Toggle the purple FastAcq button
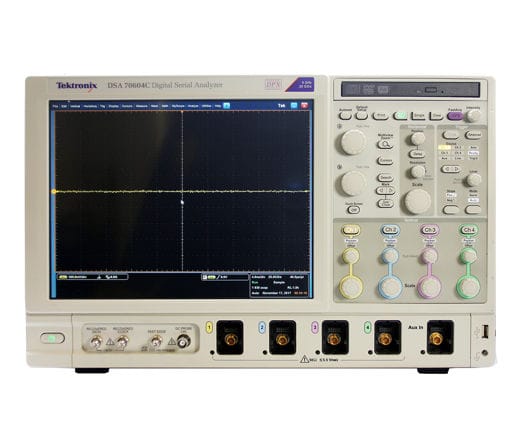Viewport: 521px width, 445px height. point(455,116)
